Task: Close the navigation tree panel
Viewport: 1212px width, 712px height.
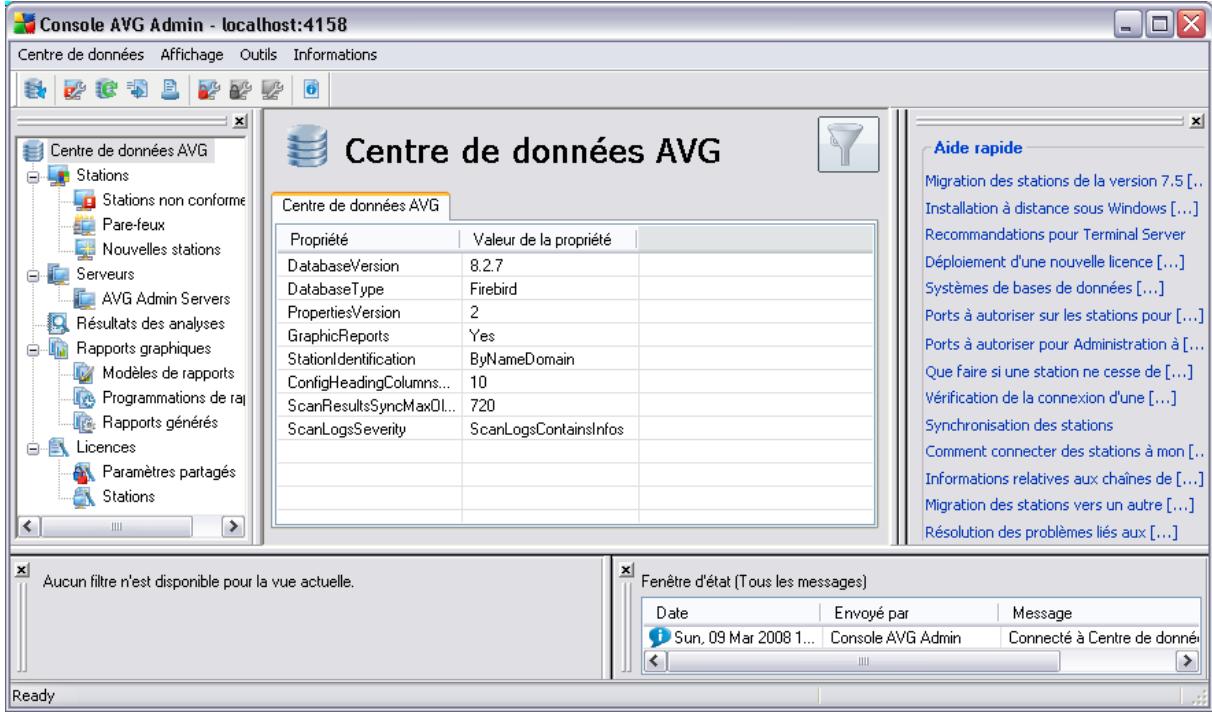Action: point(239,121)
